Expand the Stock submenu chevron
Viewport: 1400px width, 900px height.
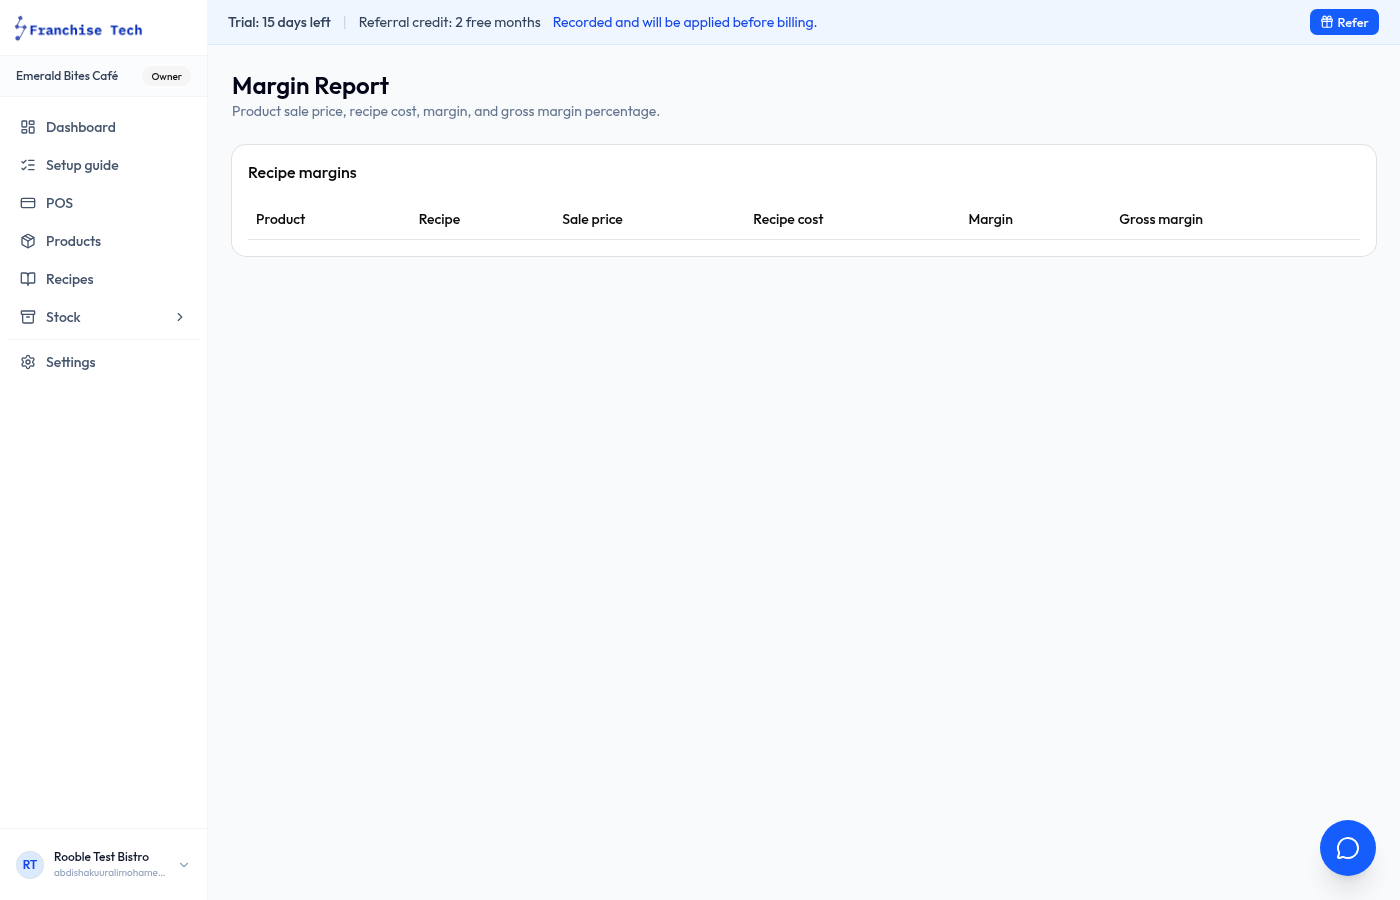[180, 317]
